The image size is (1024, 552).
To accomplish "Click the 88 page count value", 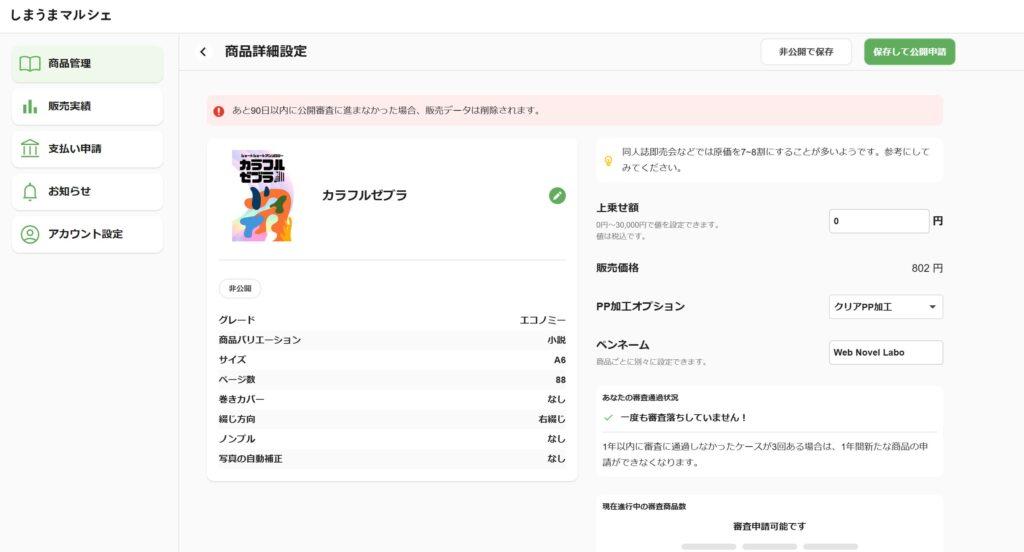I will [560, 380].
